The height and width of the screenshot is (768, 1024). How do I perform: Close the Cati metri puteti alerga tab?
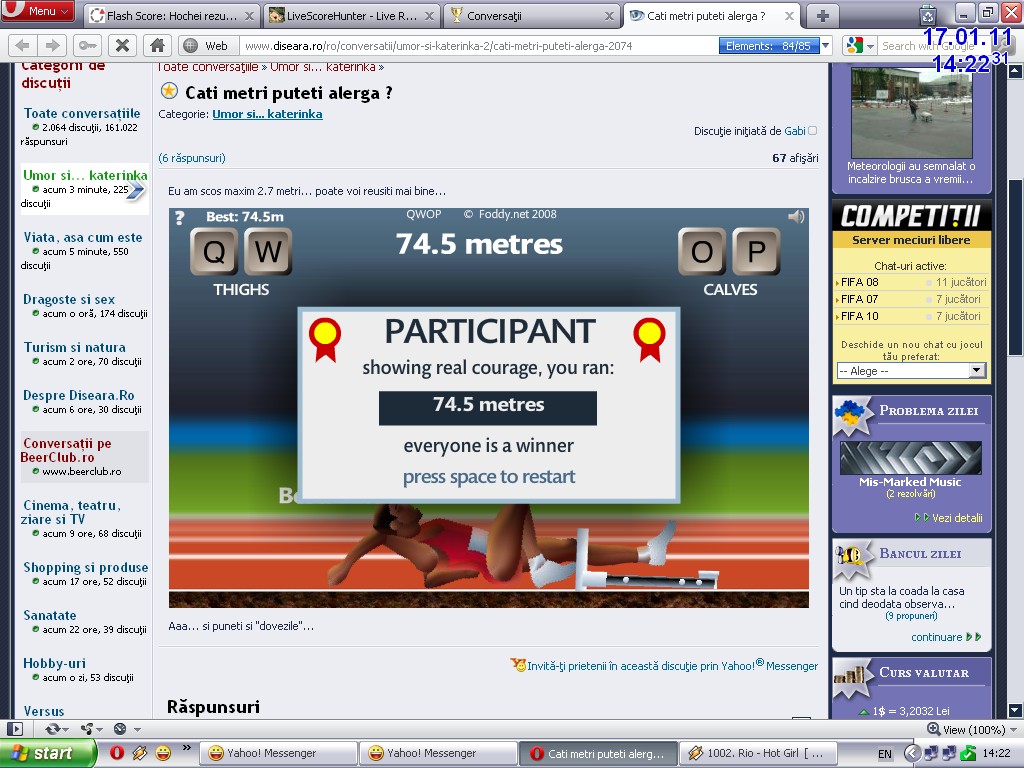click(790, 16)
